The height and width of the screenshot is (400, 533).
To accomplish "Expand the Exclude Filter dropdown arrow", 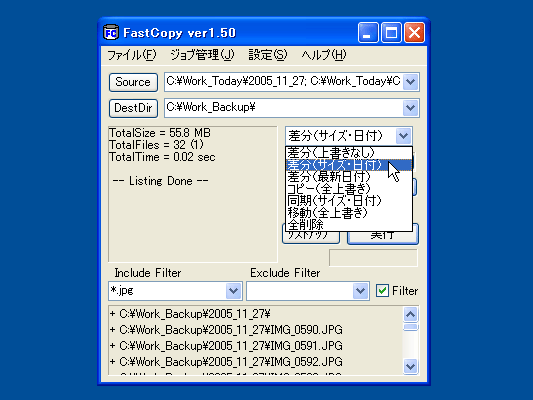I will coord(360,291).
